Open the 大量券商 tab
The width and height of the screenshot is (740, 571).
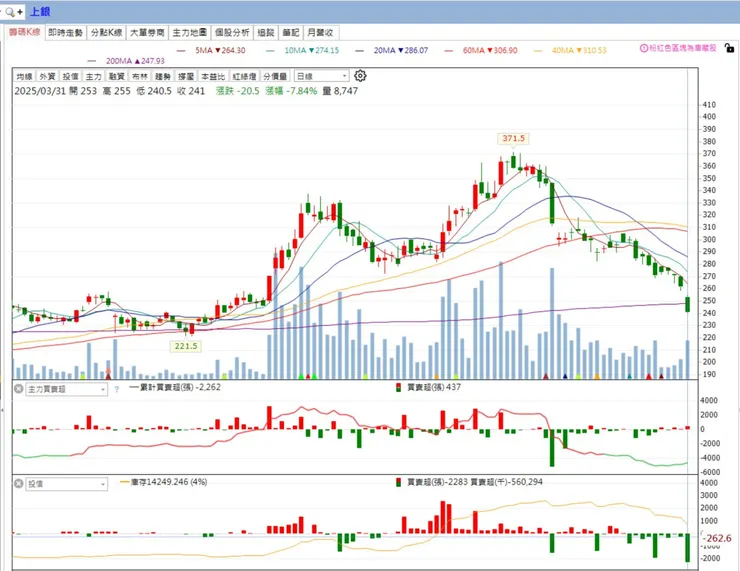pos(147,33)
